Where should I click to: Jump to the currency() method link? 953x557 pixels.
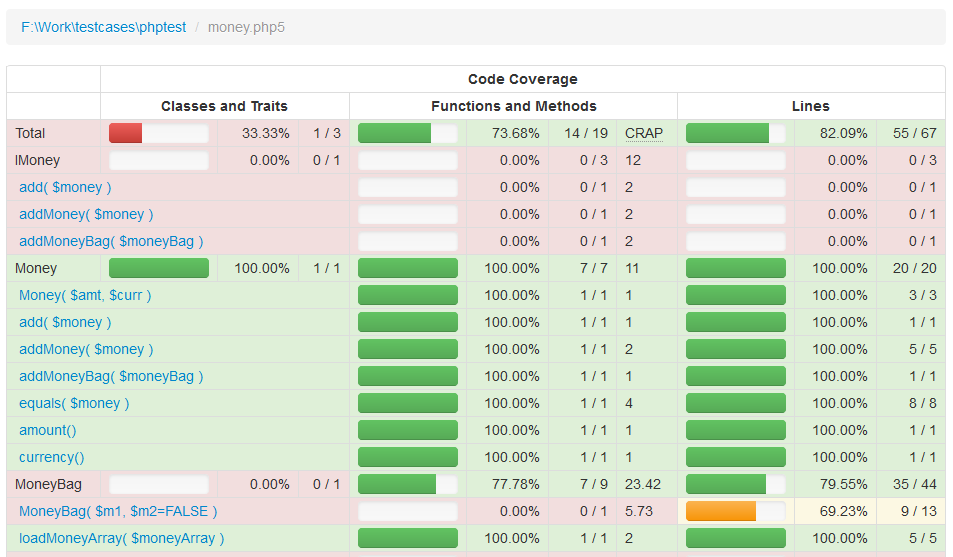pyautogui.click(x=51, y=457)
